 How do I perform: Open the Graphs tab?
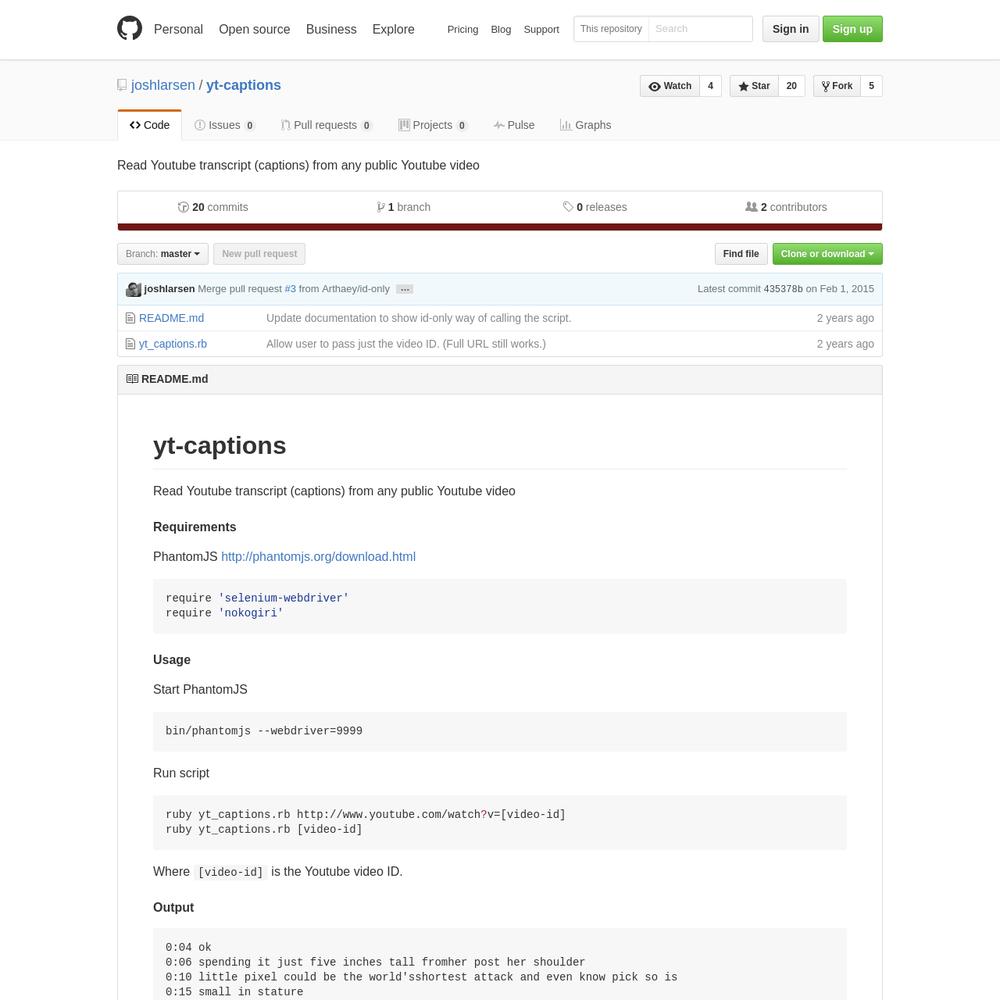point(585,125)
